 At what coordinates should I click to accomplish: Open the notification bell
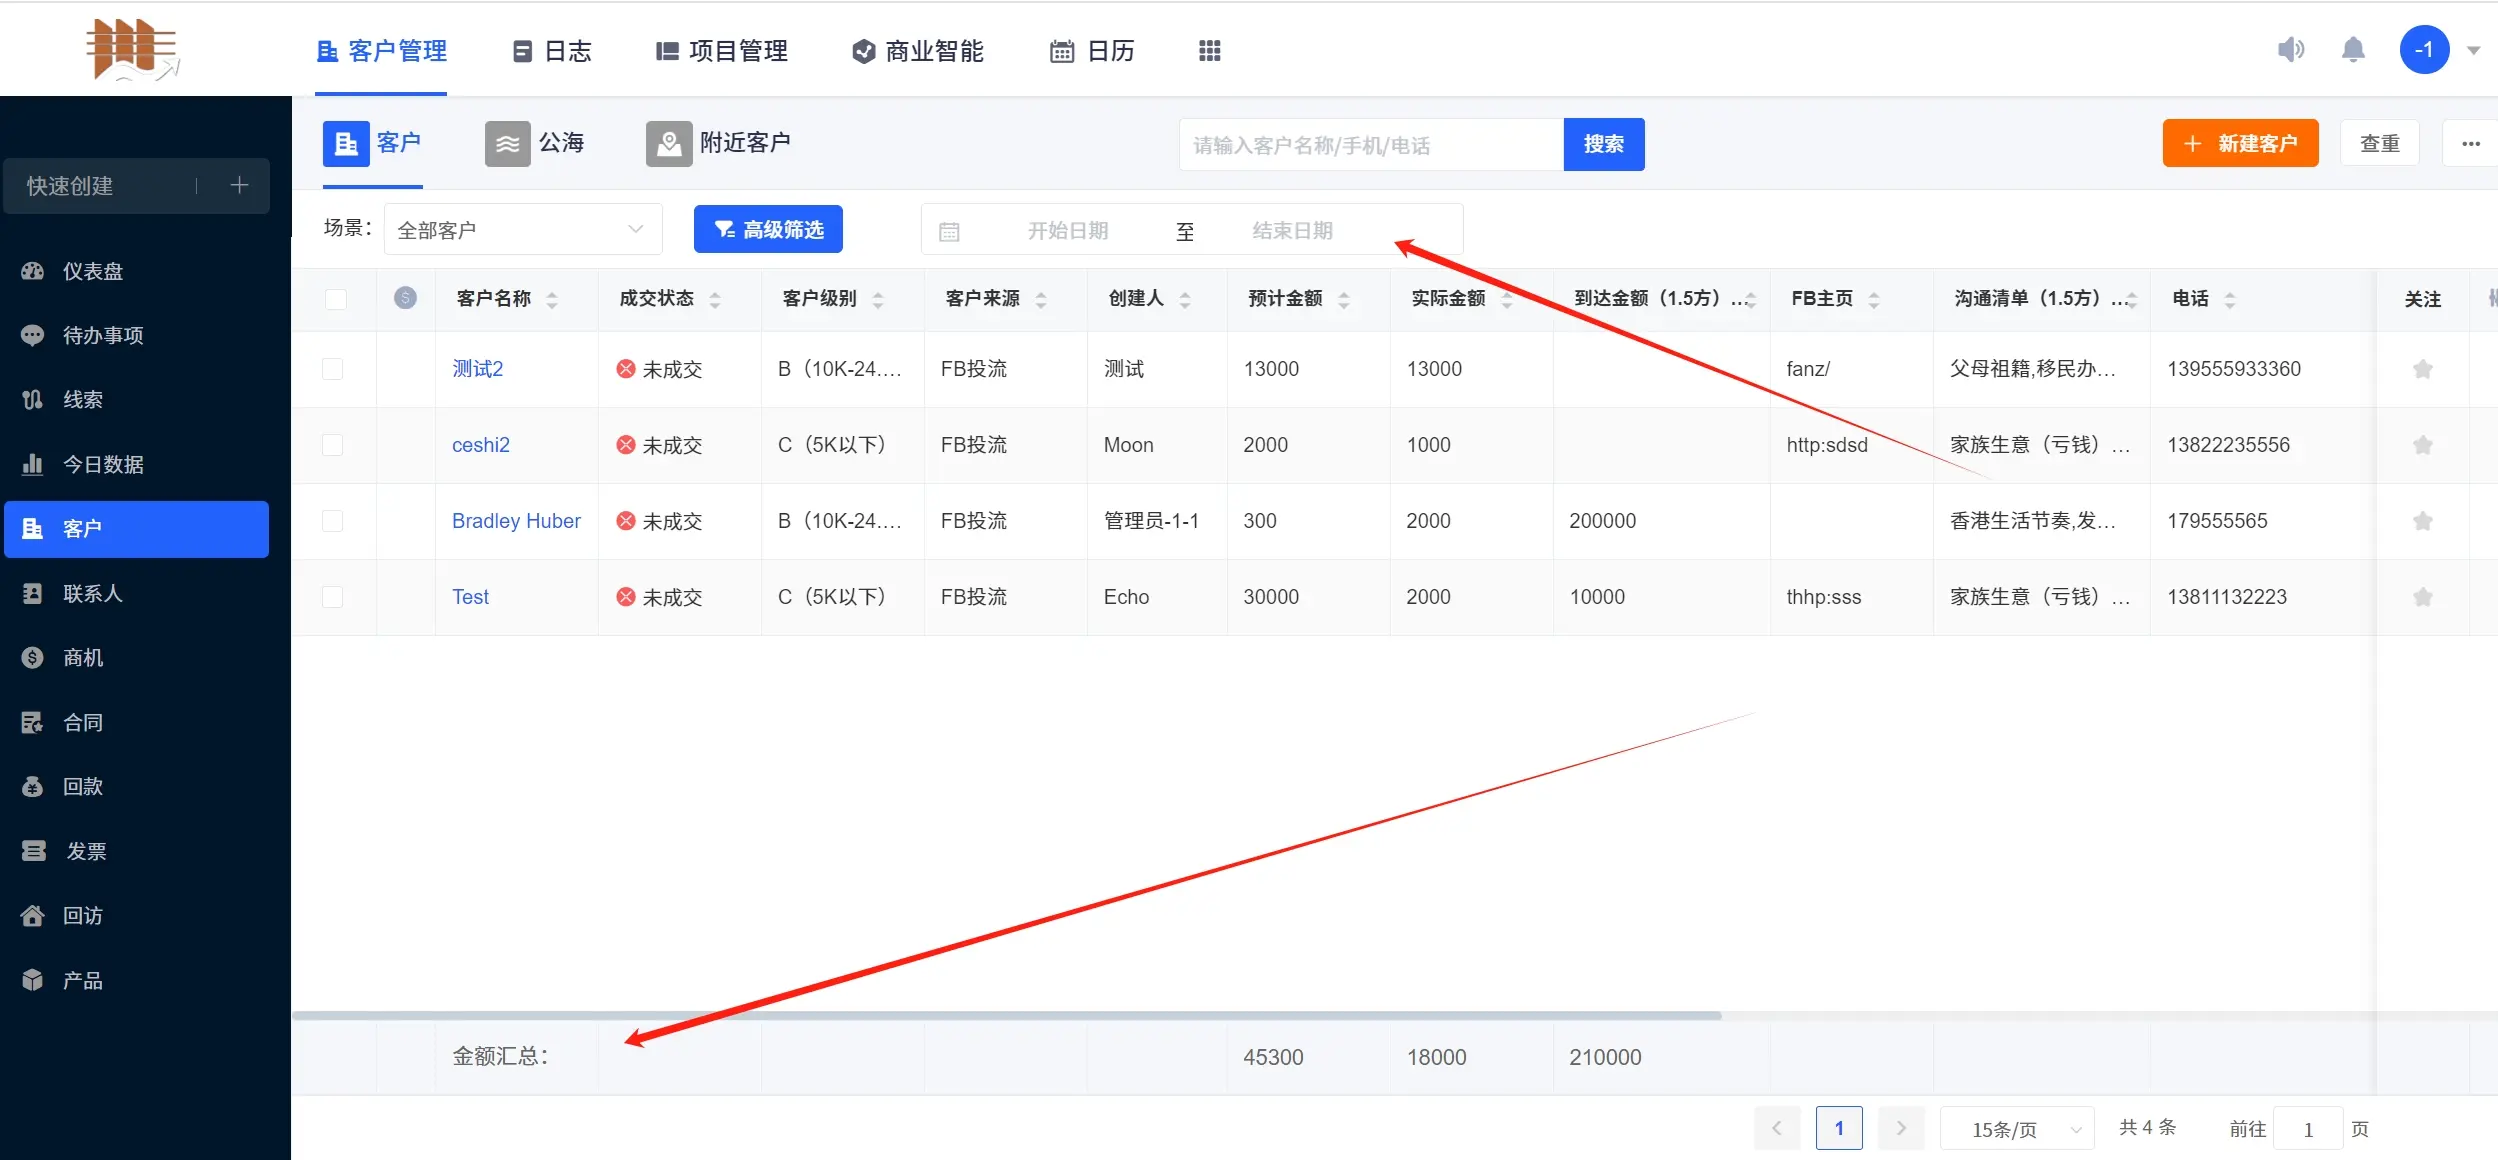[2353, 50]
